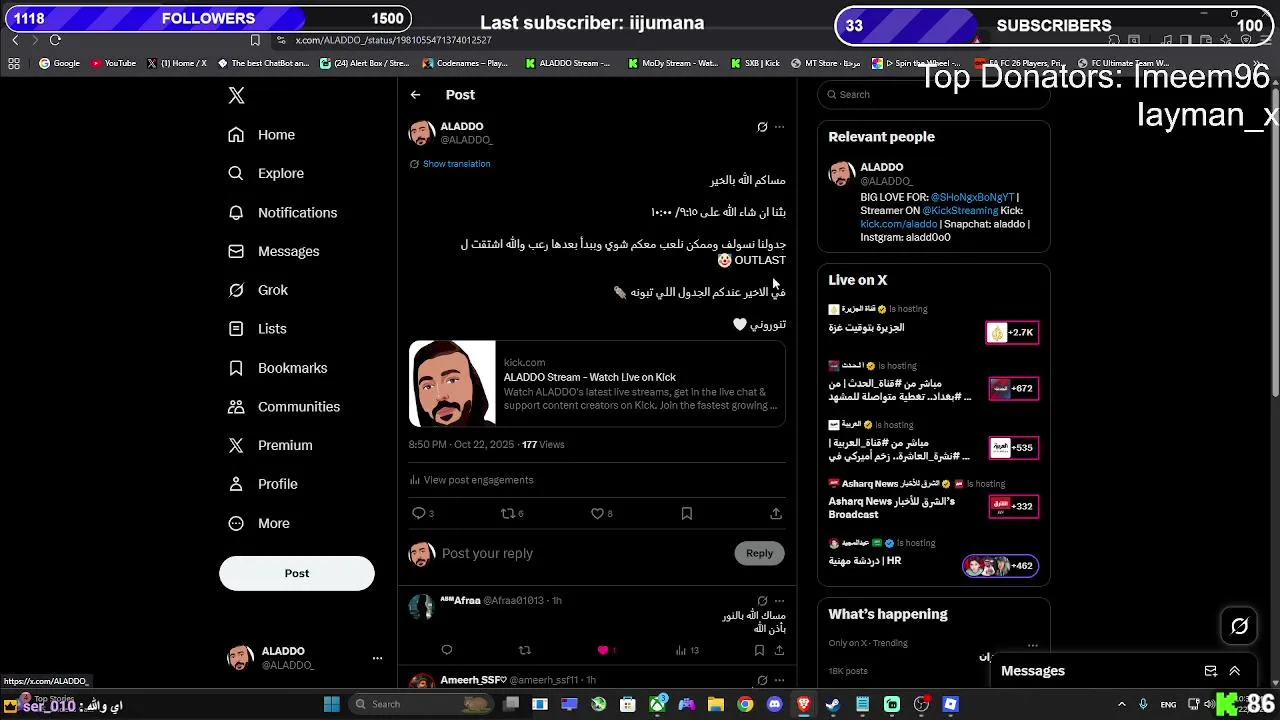Open Grok from the sidebar
The image size is (1280, 720).
point(258,290)
